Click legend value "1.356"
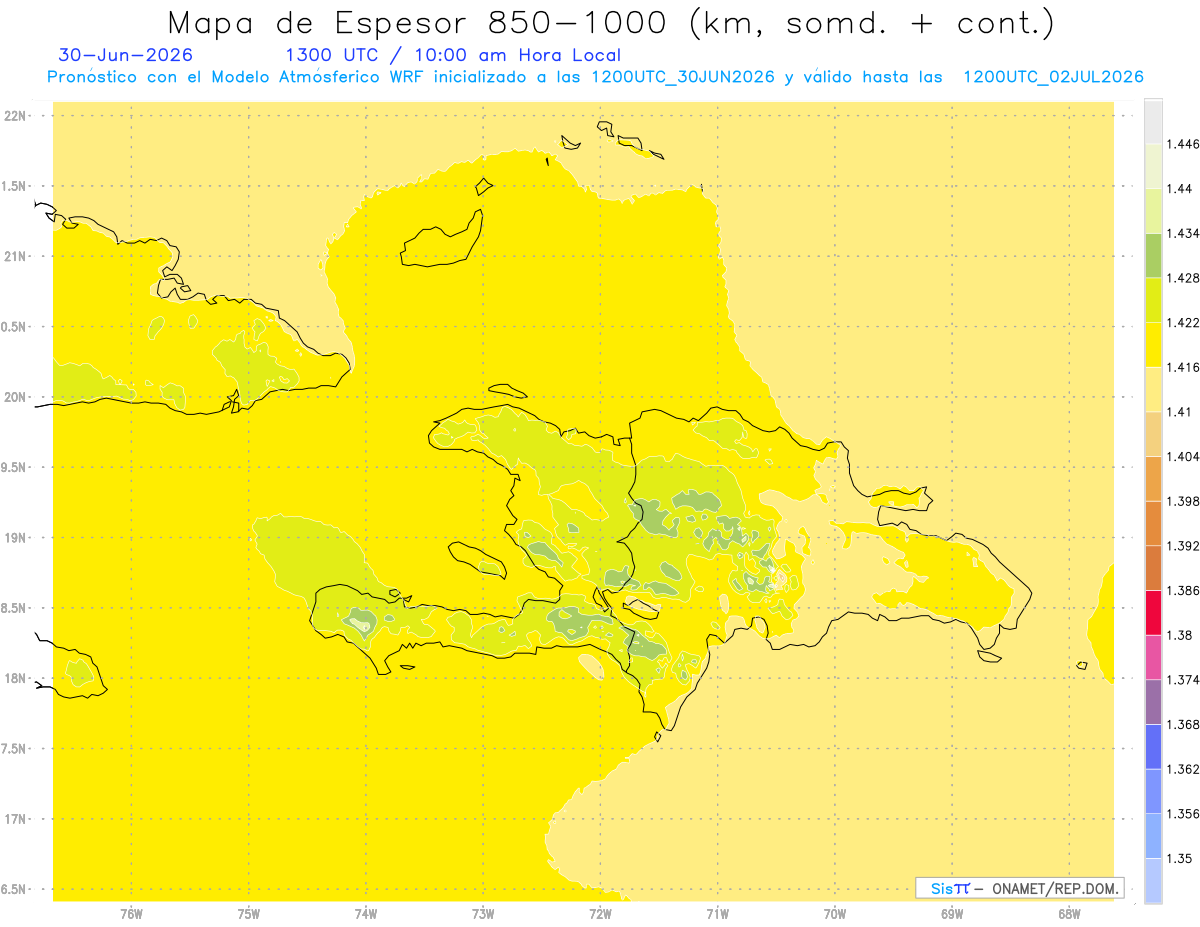Viewport: 1200px width, 927px height. [1182, 814]
